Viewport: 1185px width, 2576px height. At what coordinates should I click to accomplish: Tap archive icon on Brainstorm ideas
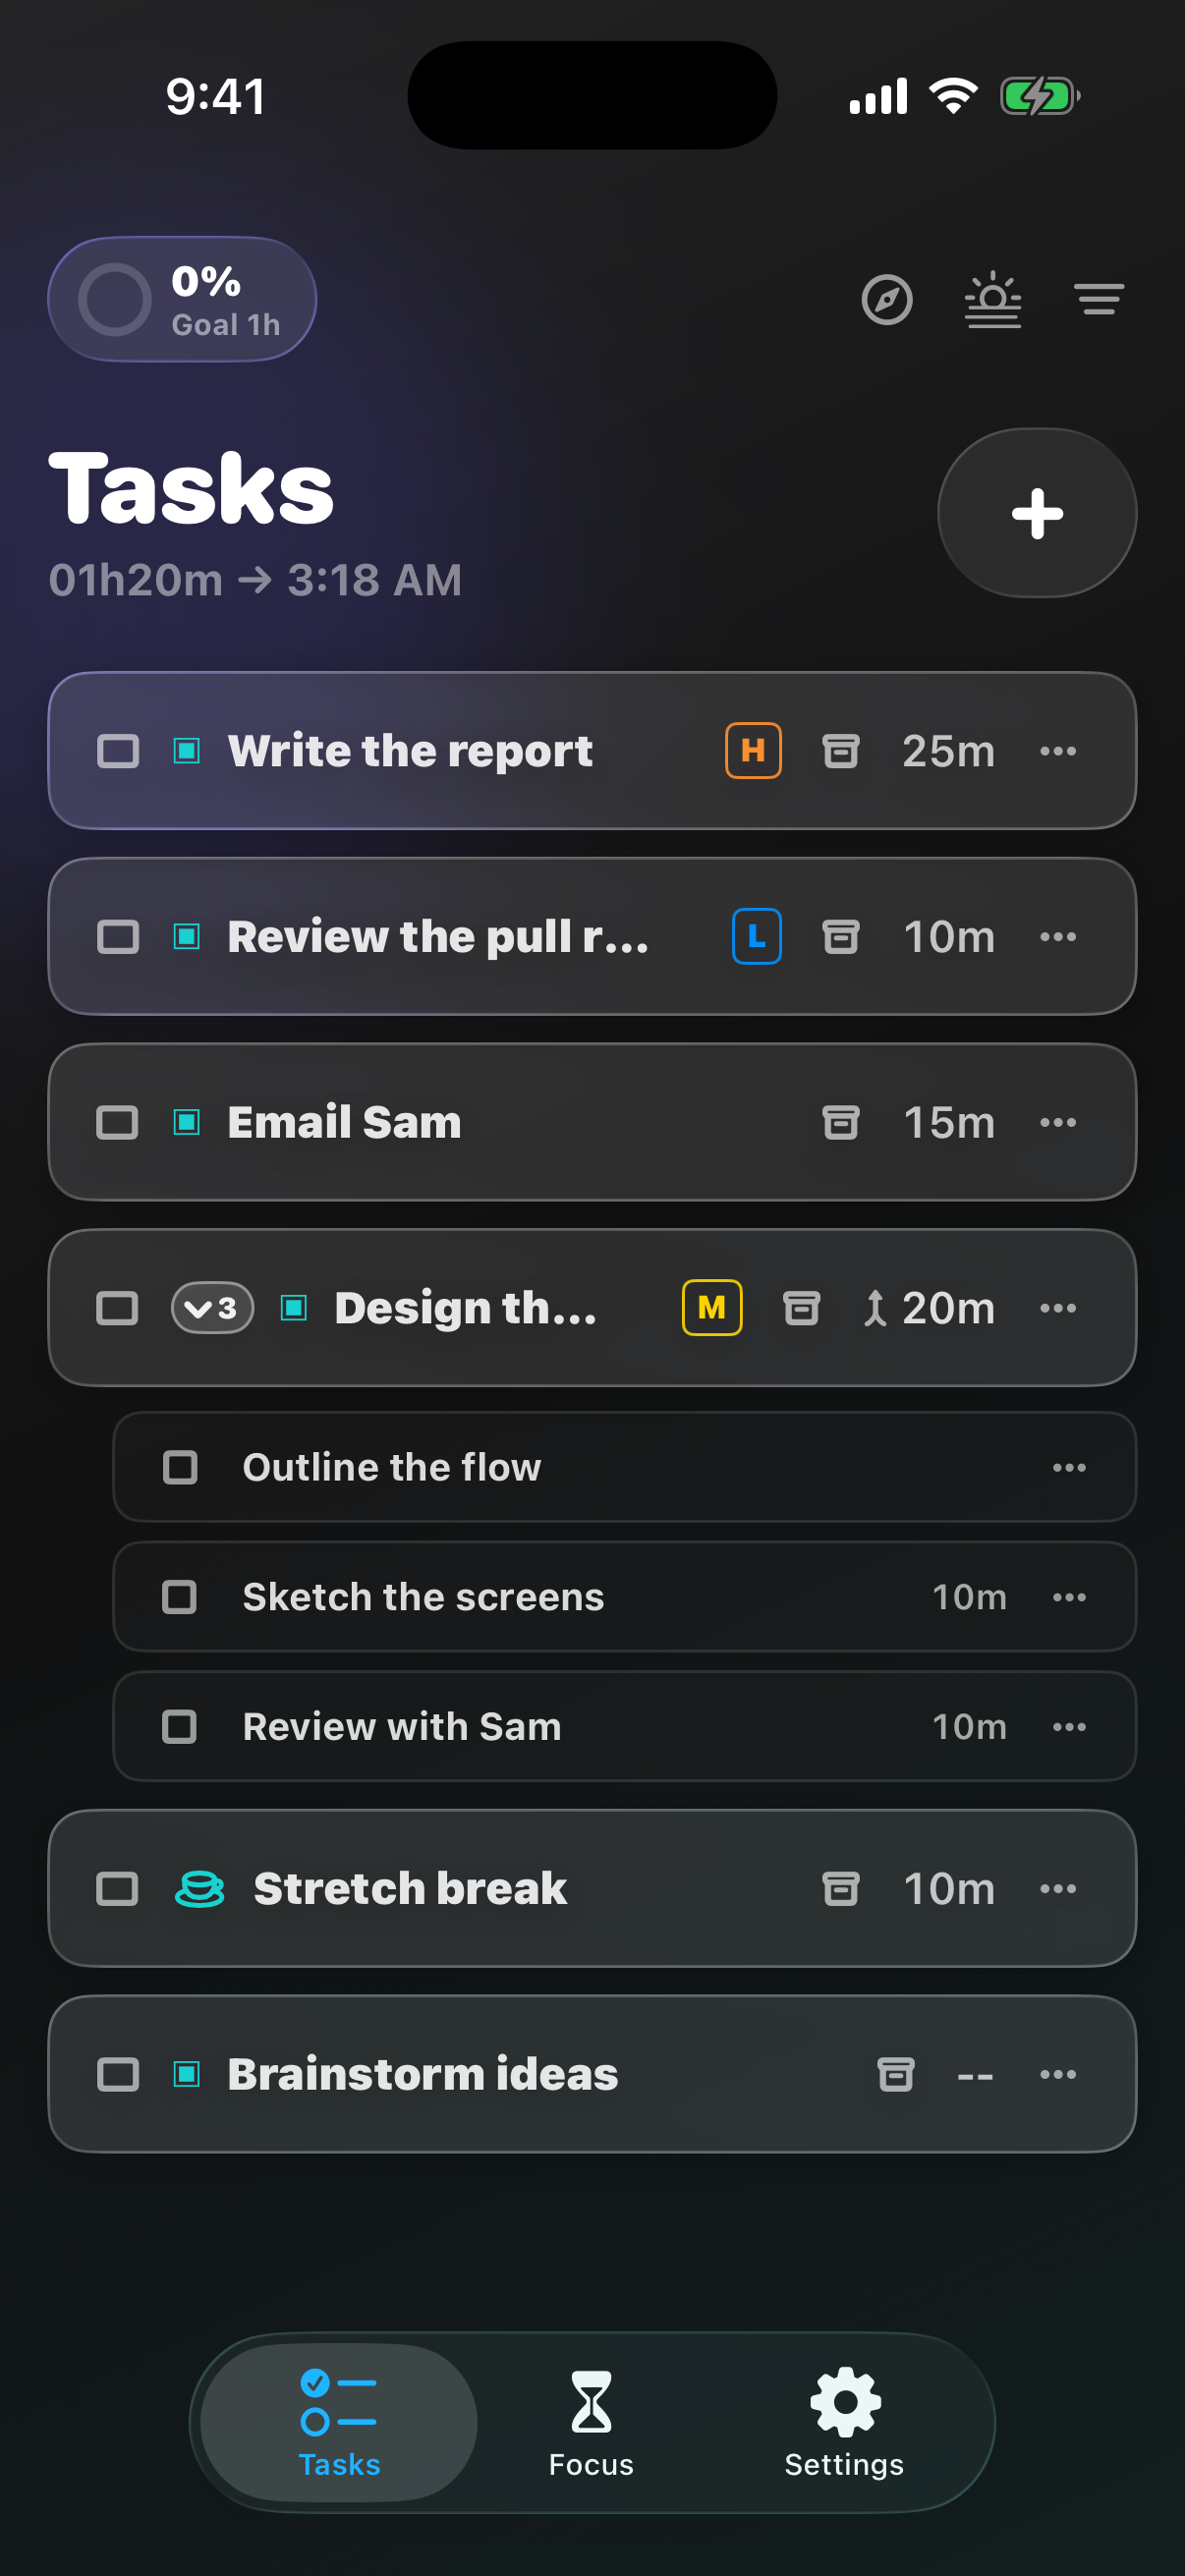pyautogui.click(x=896, y=2075)
